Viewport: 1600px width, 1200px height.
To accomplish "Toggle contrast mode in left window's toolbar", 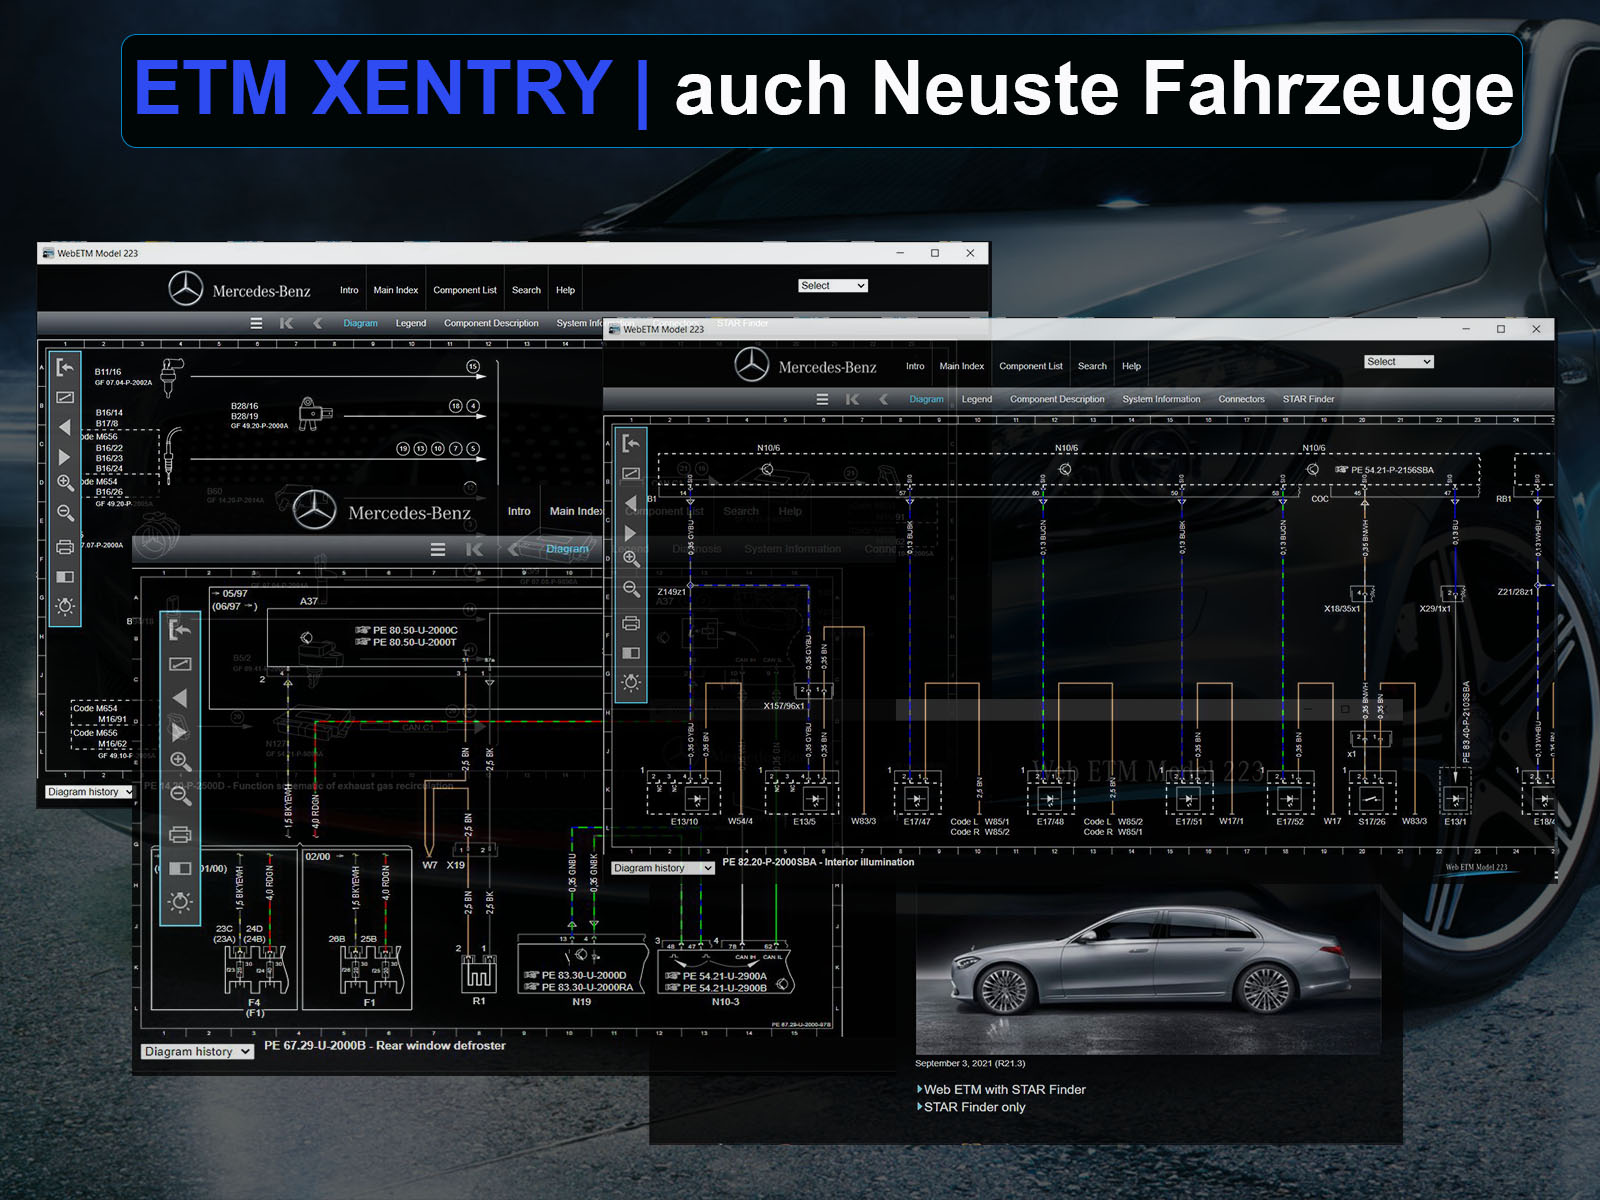I will (65, 577).
